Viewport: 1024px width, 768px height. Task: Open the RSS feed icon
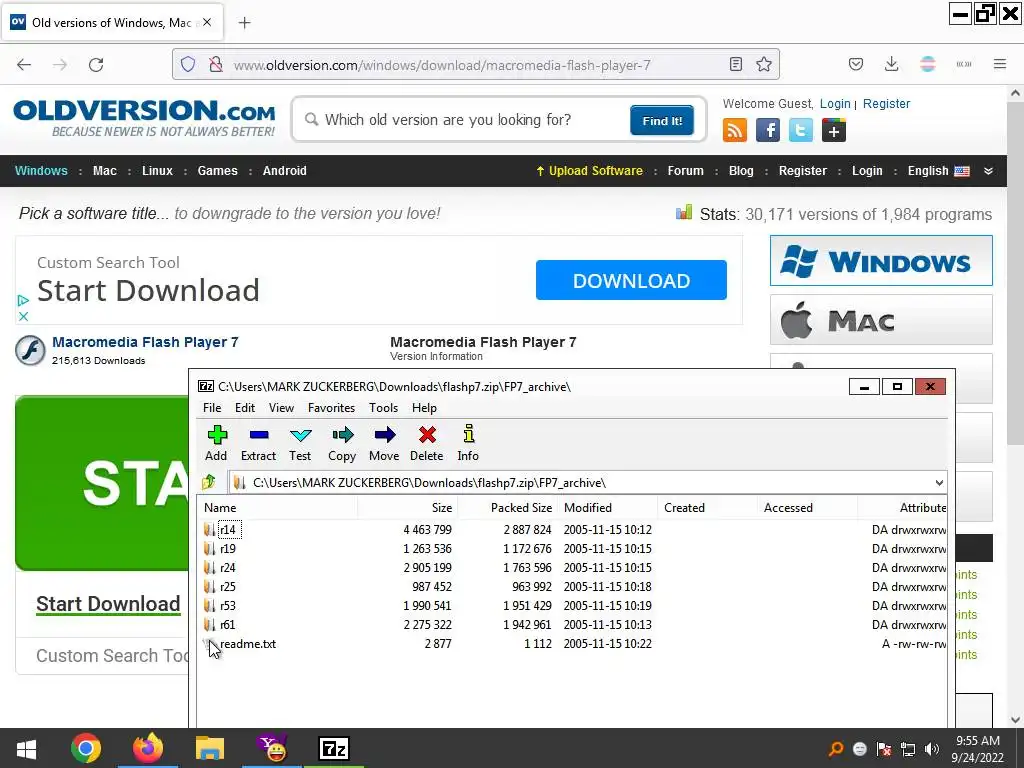pyautogui.click(x=735, y=130)
